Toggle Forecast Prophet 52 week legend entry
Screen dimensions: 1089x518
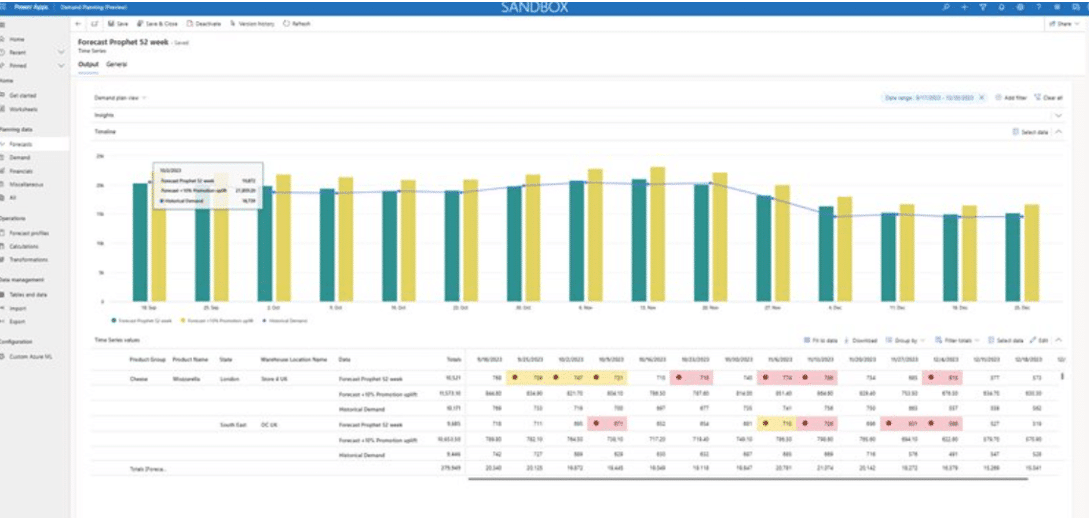[115, 321]
